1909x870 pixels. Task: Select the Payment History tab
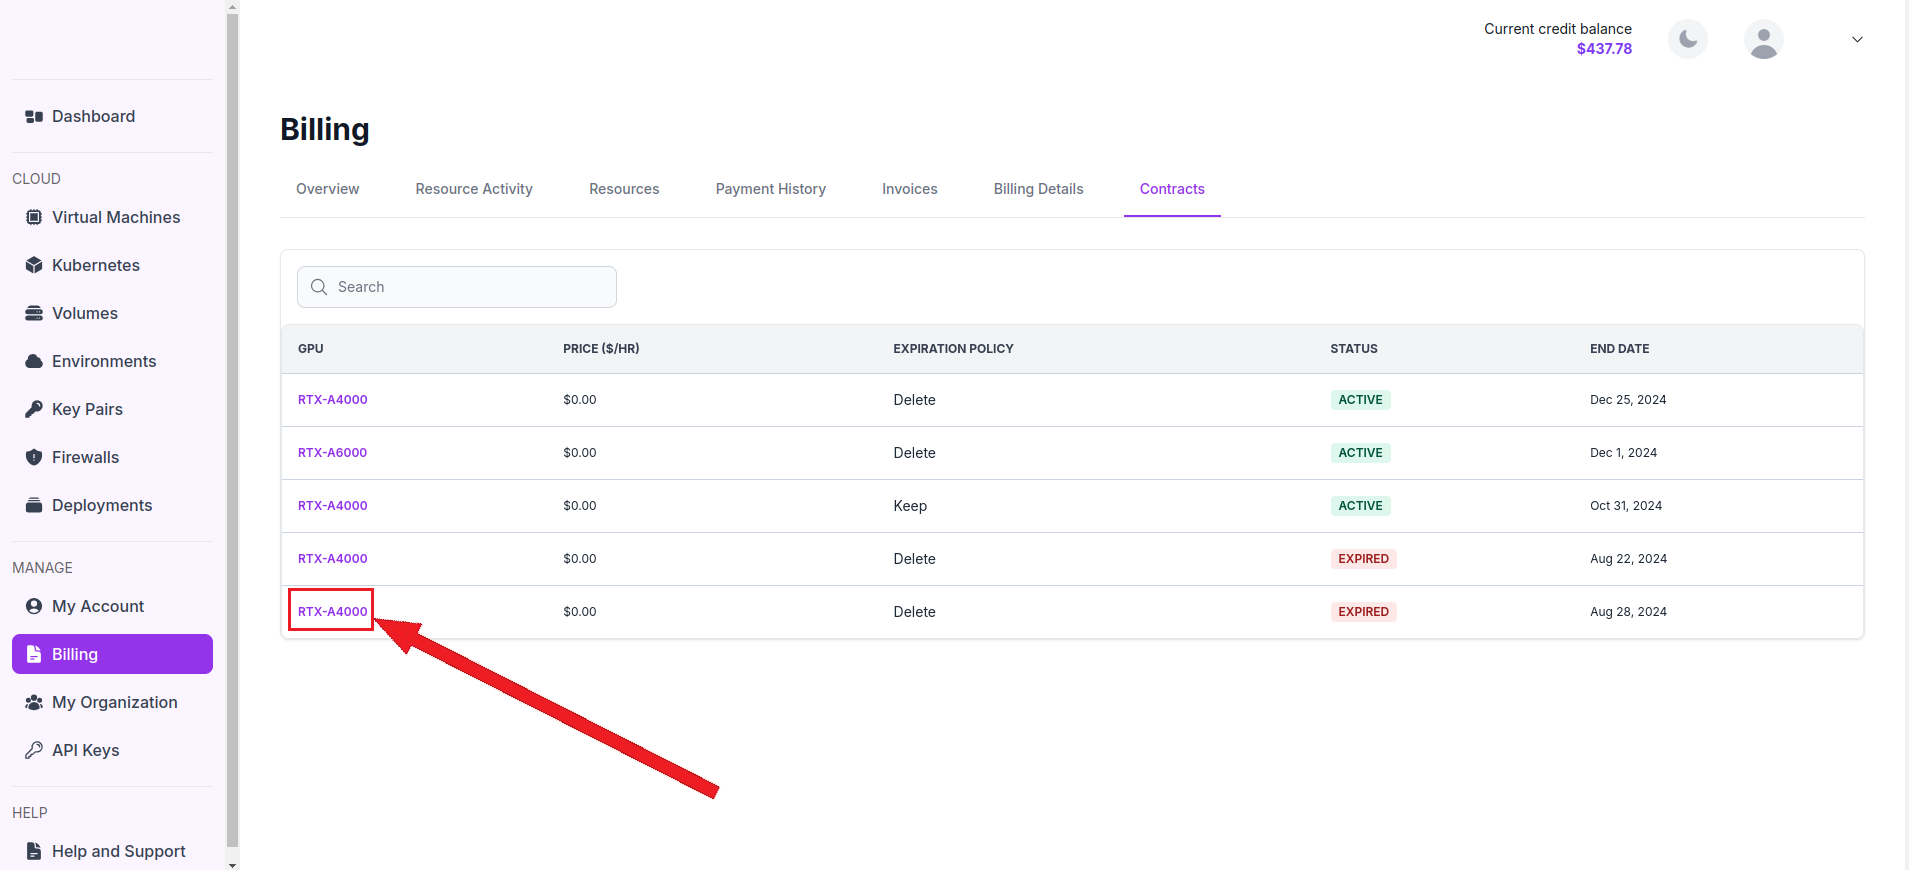(770, 189)
